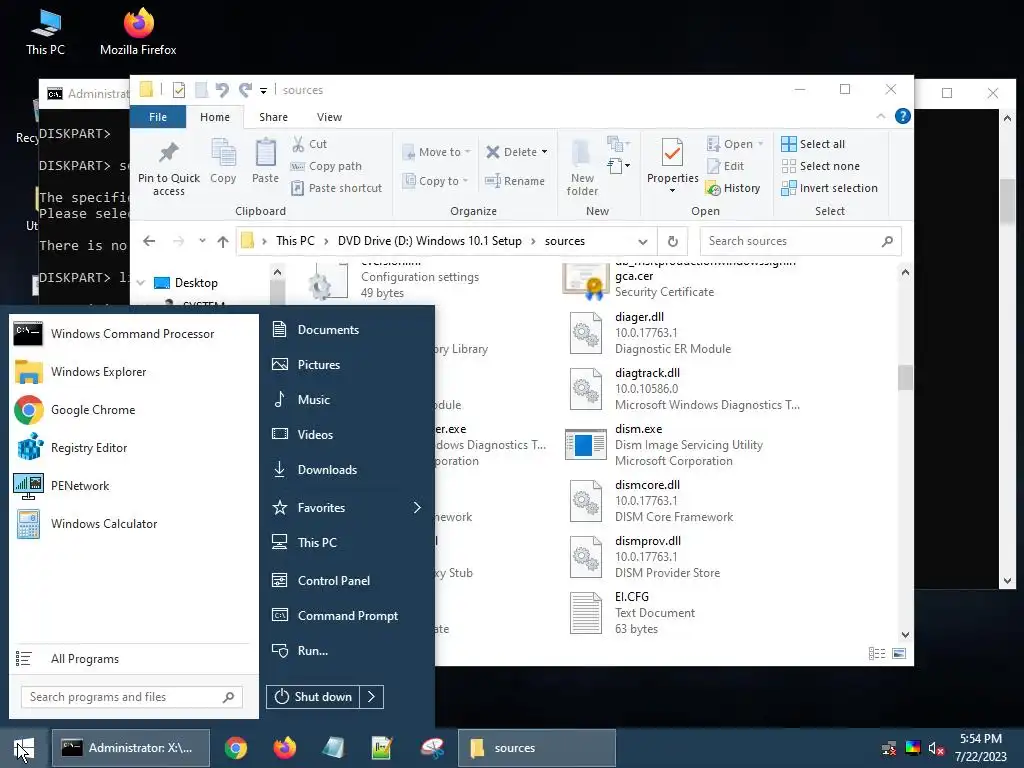Select the Home ribbon tab
The image size is (1024, 768).
click(215, 117)
